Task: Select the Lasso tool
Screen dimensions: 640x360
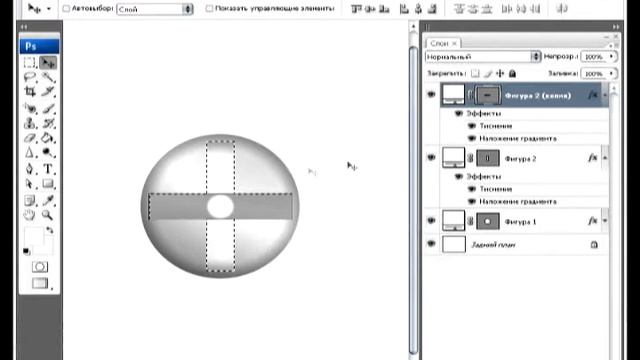Action: tap(29, 77)
